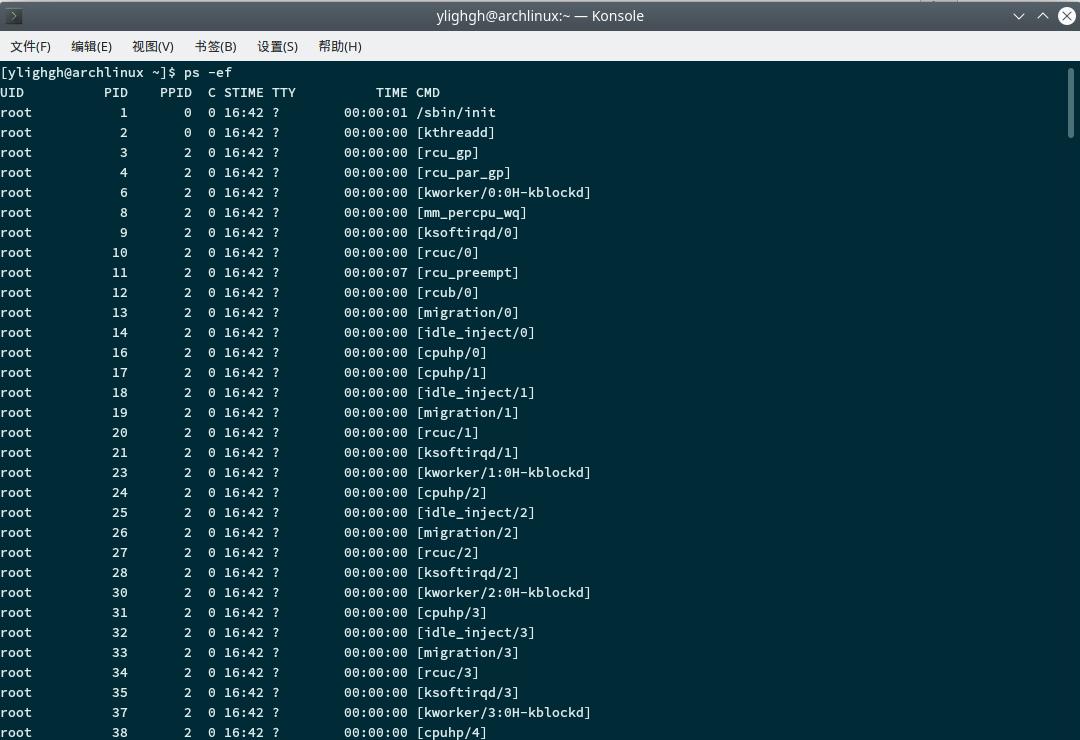Click the Konsole icon in the title bar
Viewport: 1080px width, 740px height.
point(13,15)
